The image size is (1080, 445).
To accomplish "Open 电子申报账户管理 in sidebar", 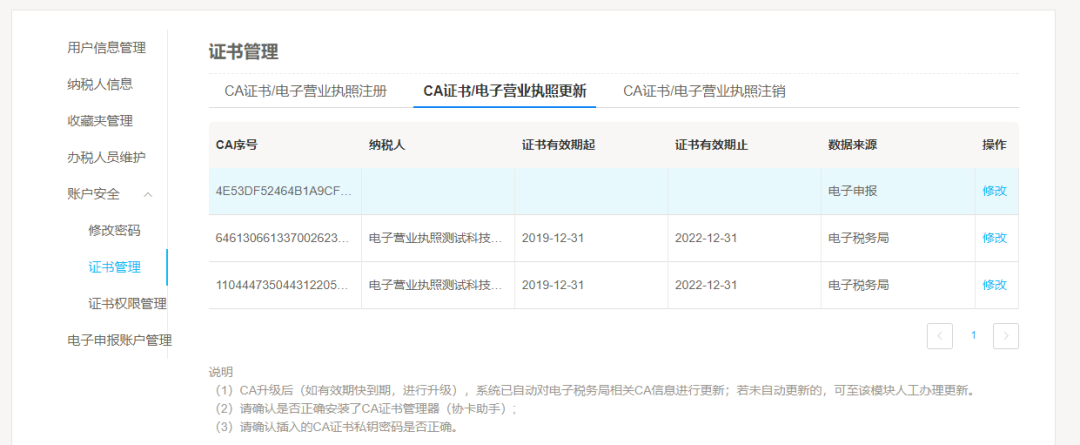I will [x=119, y=340].
